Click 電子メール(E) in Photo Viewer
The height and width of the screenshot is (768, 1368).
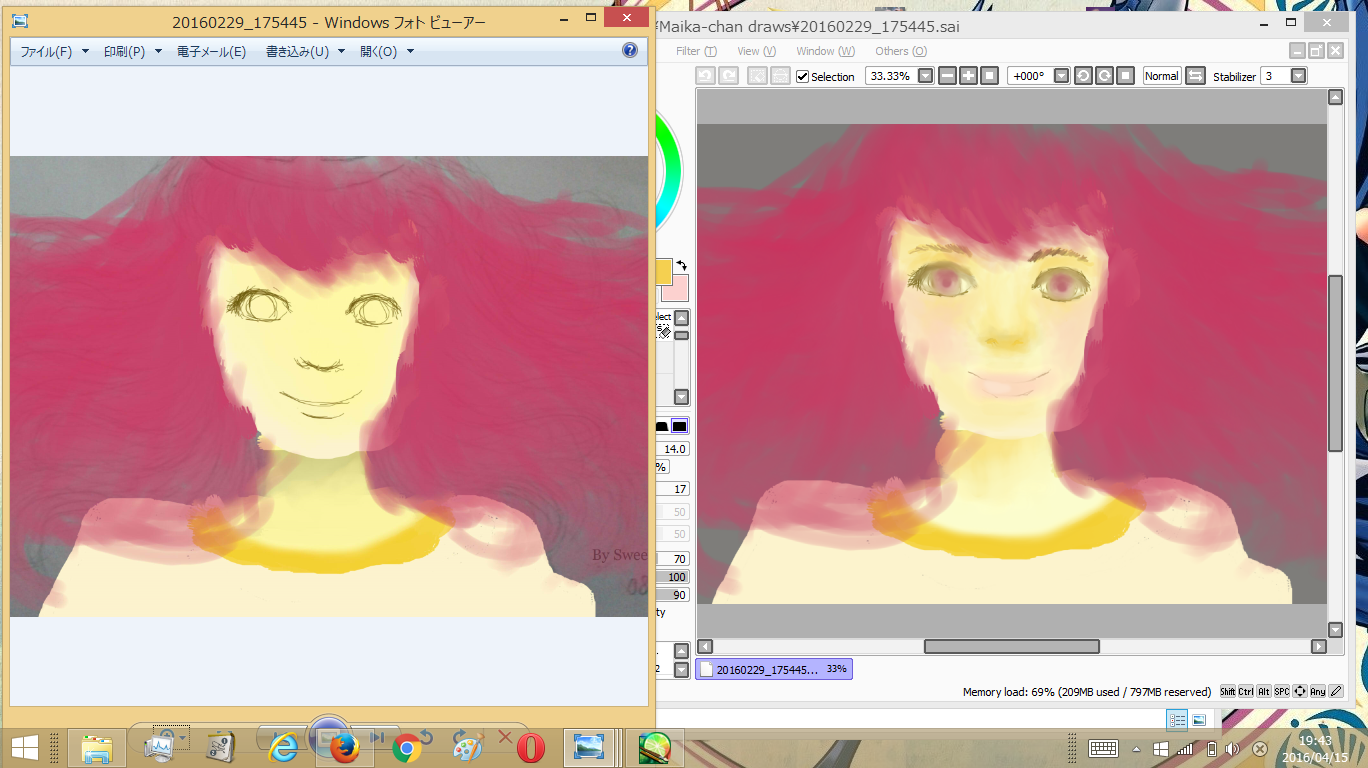(211, 52)
